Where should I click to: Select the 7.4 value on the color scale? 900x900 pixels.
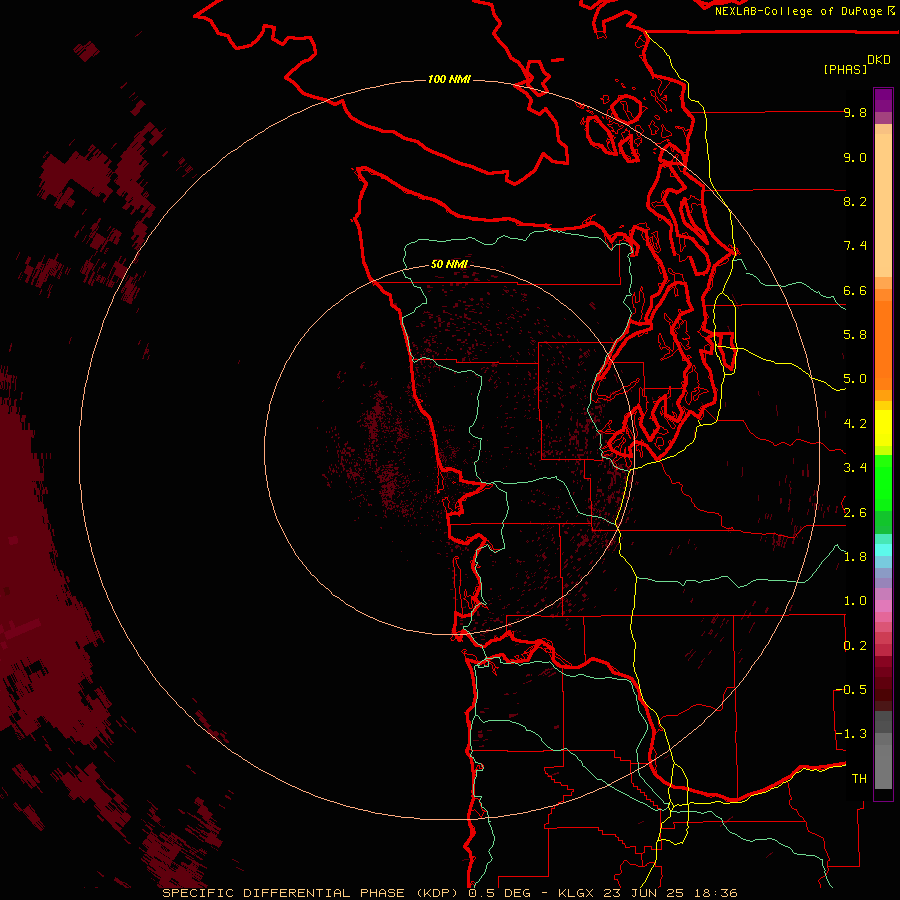[x=855, y=246]
